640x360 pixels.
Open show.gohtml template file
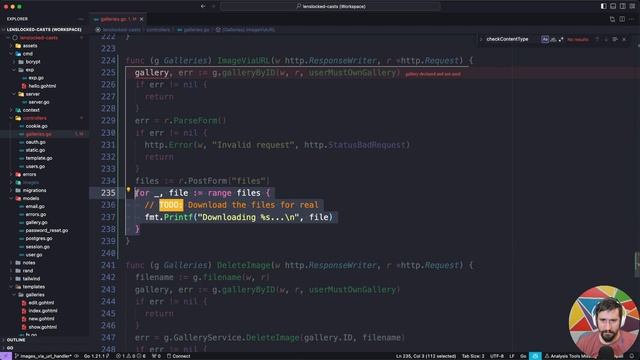[x=42, y=327]
